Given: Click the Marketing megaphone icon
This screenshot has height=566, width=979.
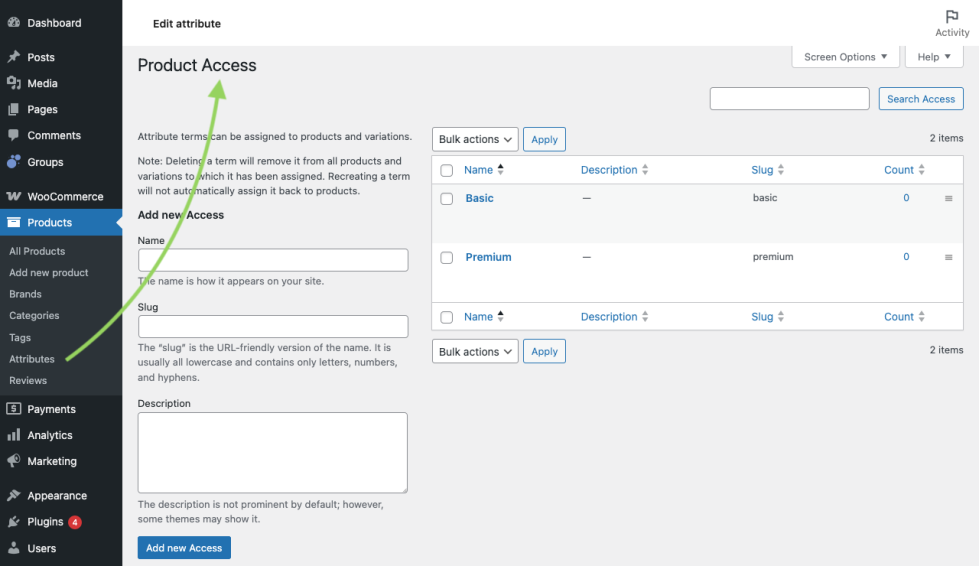Looking at the screenshot, I should click(x=14, y=461).
